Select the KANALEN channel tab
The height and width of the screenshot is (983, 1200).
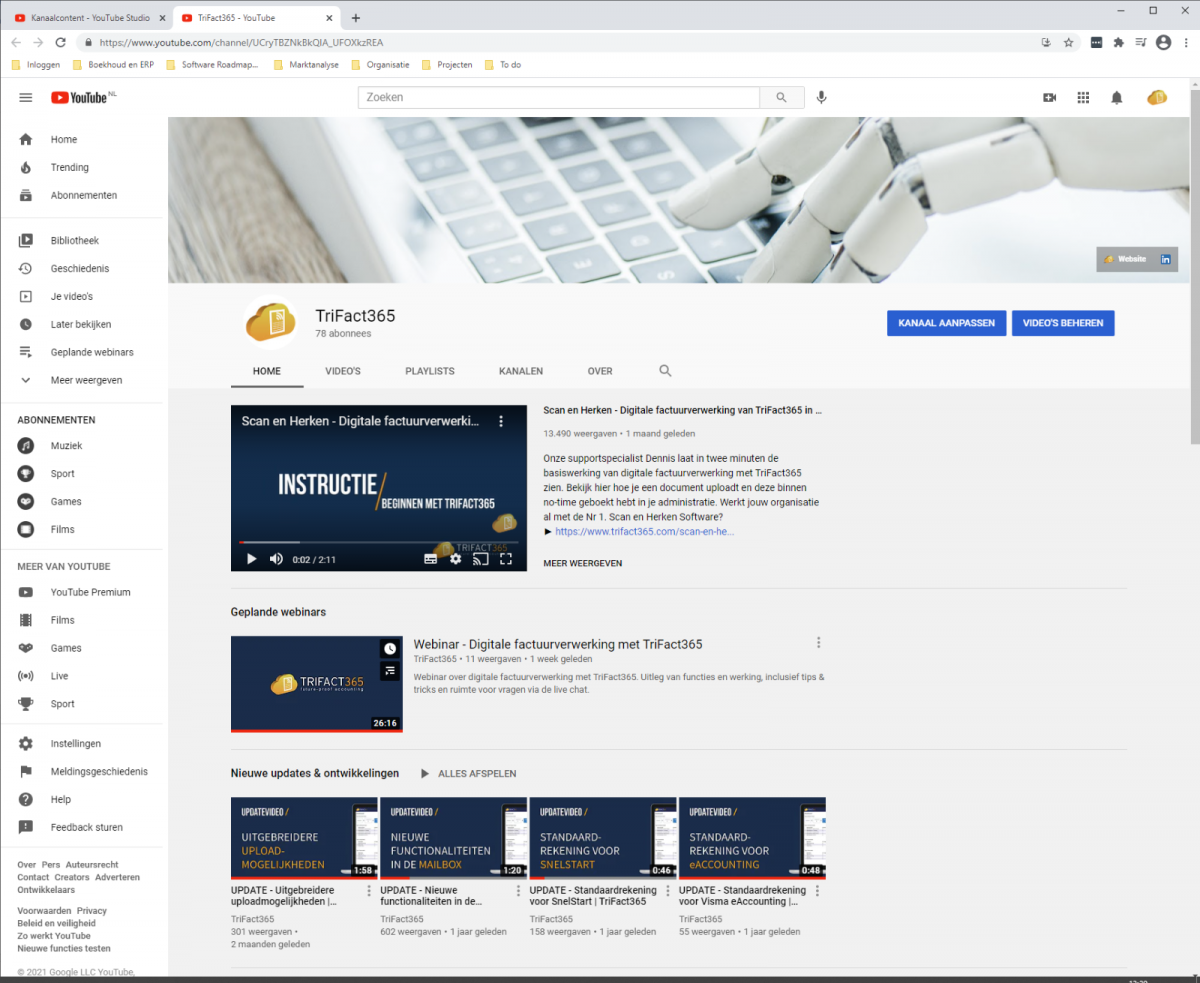[x=521, y=371]
